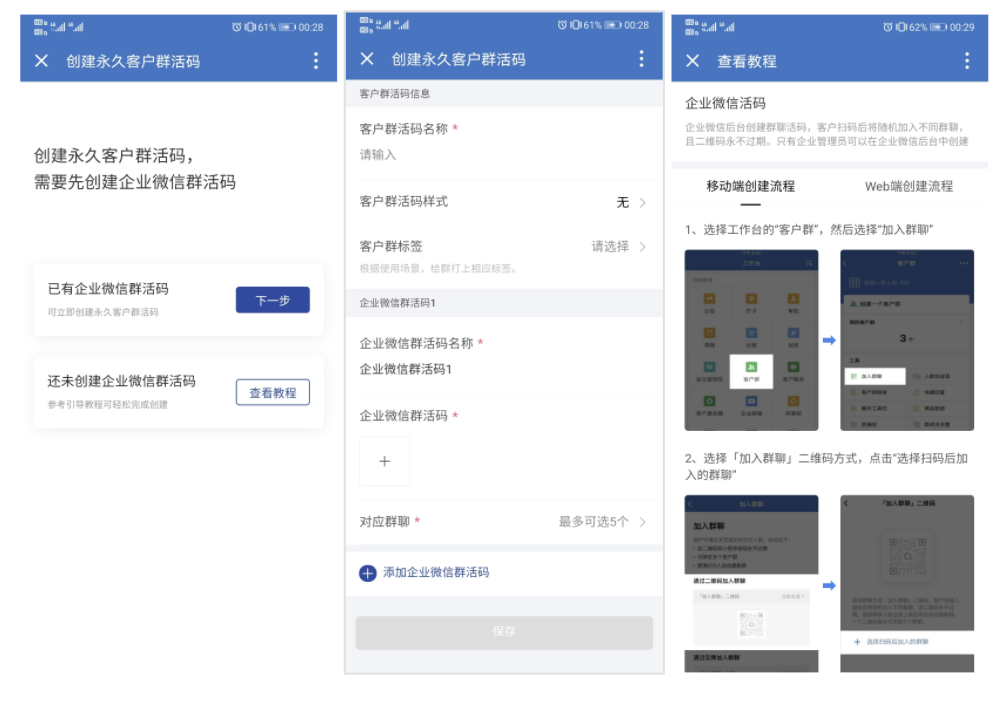Viewport: 1008px width, 706px height.
Task: Click the step 2 instruction text about 二维码方式
Action: click(x=827, y=466)
